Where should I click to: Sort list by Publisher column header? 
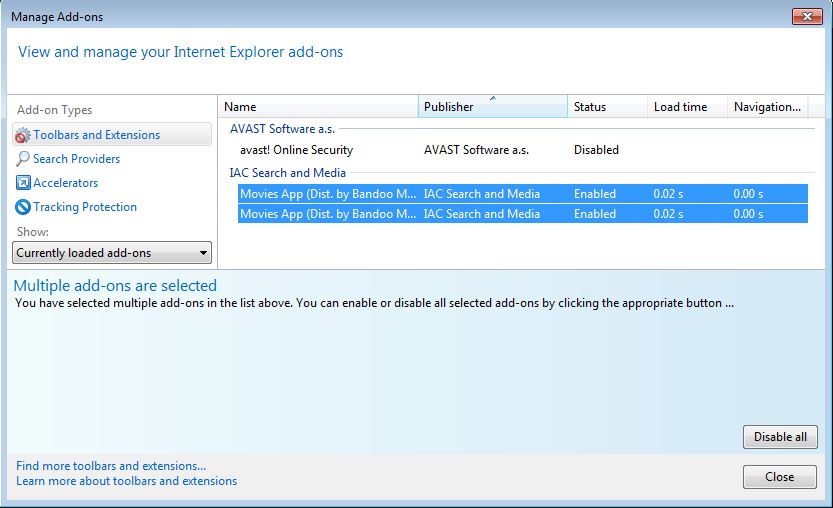(493, 107)
